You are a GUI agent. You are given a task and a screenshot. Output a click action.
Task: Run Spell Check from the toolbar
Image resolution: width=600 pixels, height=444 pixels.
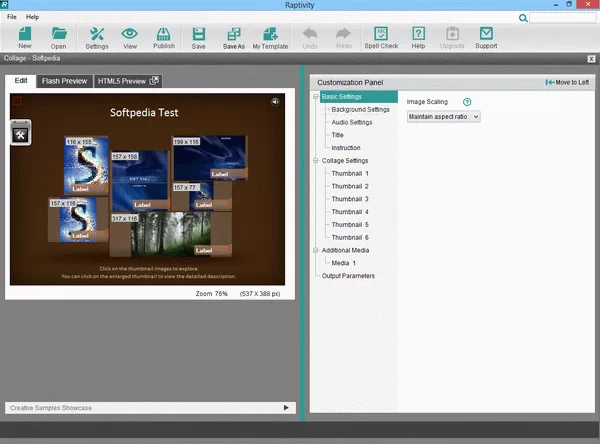click(x=381, y=37)
